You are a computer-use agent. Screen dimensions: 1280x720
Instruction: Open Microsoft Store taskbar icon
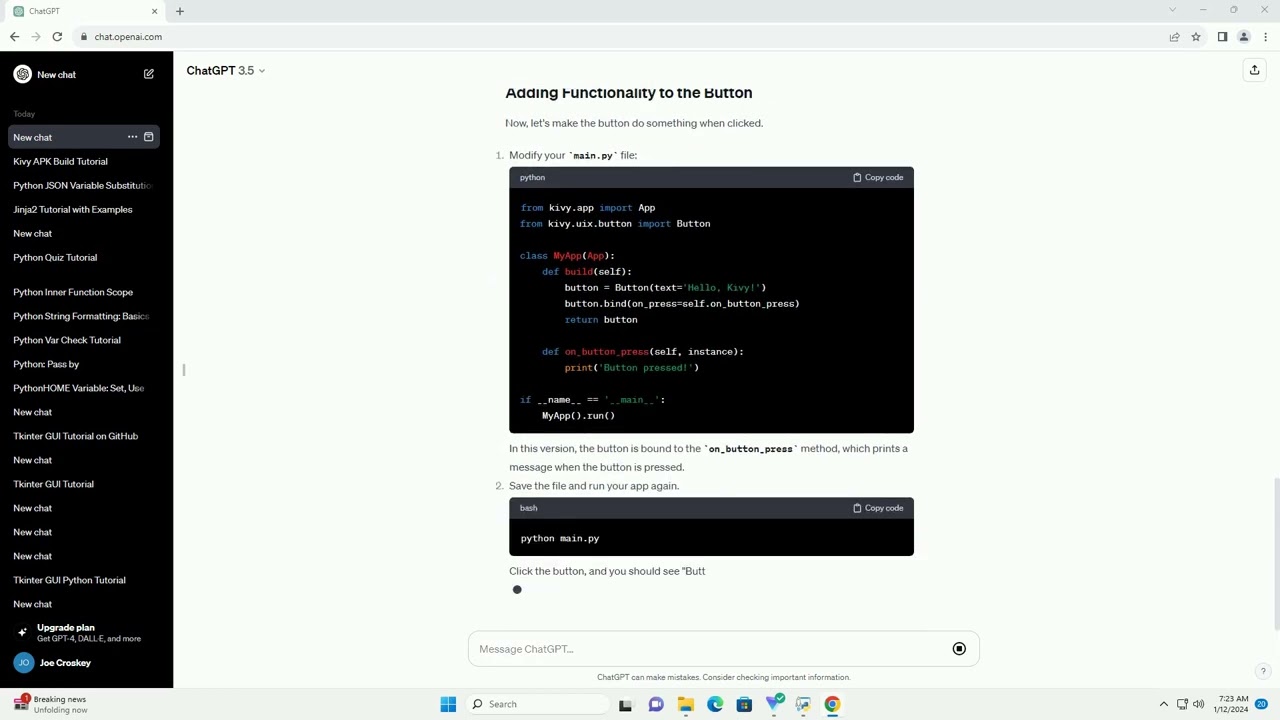pos(744,704)
